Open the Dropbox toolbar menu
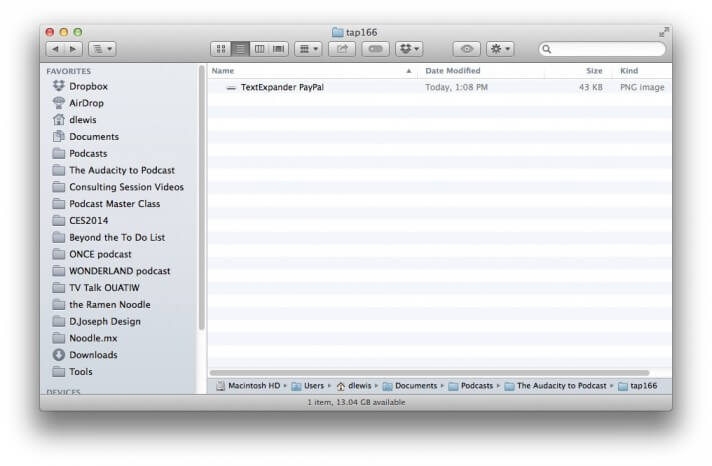The width and height of the screenshot is (712, 466). pos(409,48)
